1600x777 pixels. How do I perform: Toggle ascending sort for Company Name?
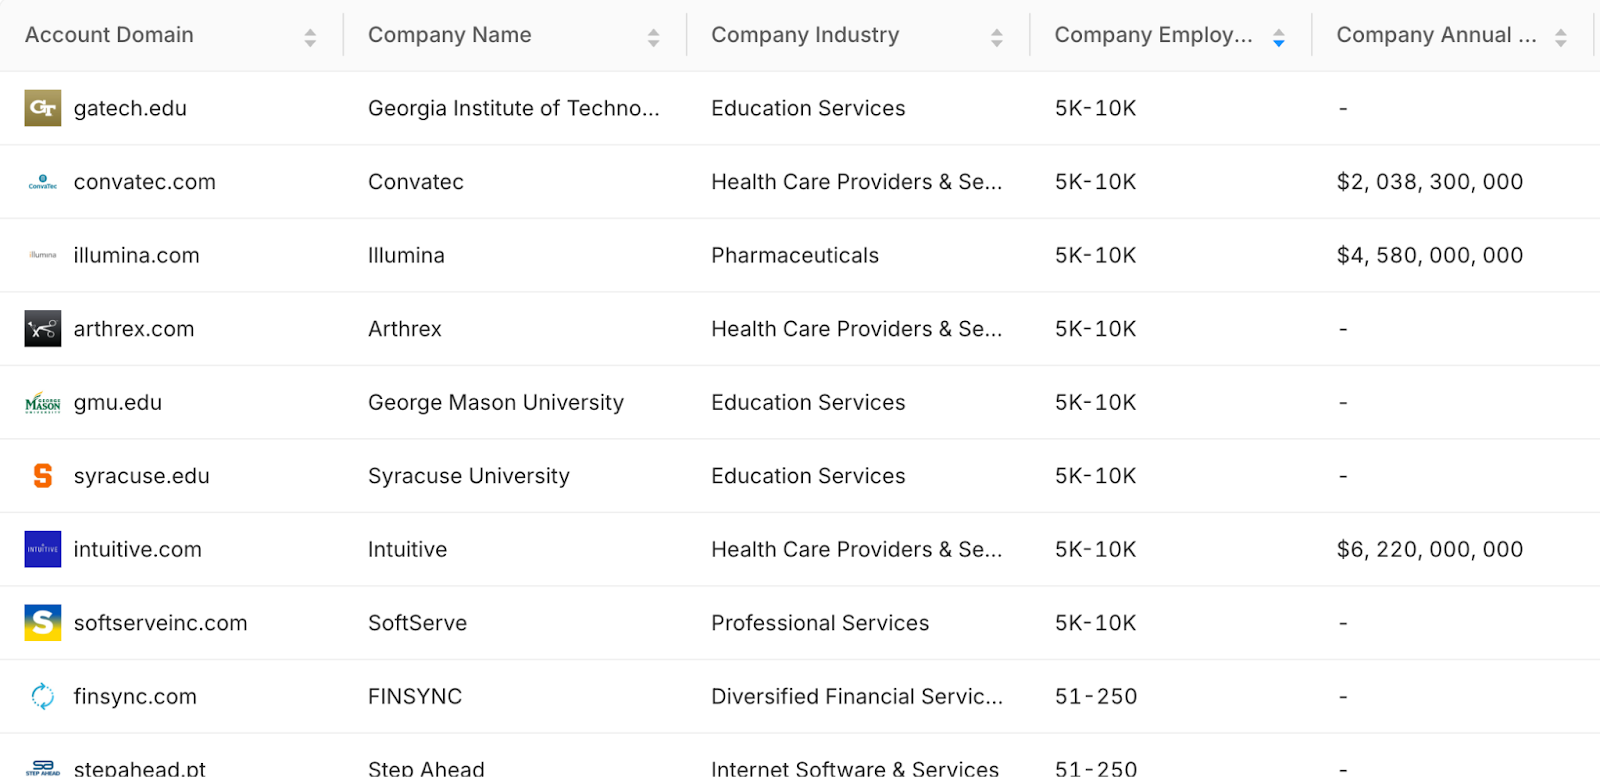(655, 35)
